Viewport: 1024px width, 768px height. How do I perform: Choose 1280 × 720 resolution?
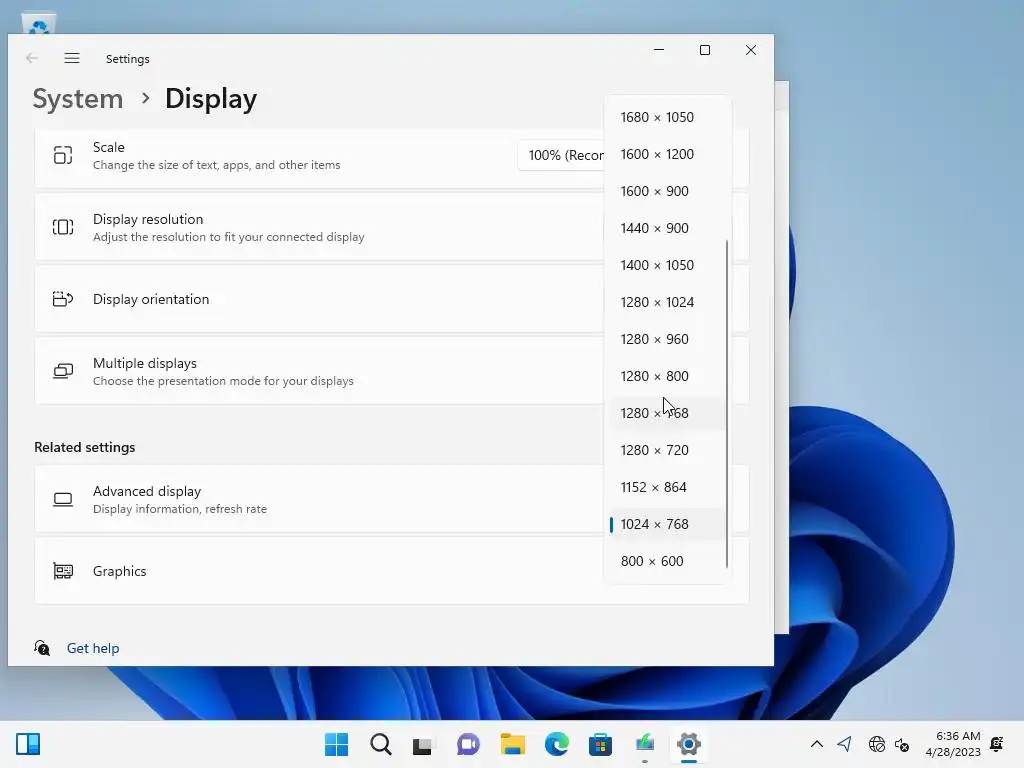tap(666, 451)
